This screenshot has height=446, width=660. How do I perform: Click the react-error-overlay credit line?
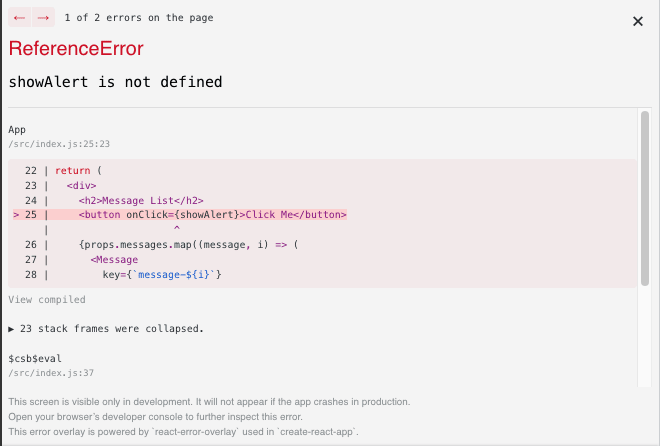tap(184, 432)
